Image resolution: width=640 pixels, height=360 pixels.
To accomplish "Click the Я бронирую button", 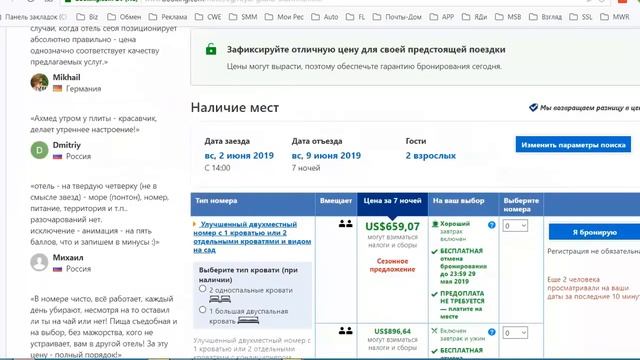I will (x=594, y=232).
